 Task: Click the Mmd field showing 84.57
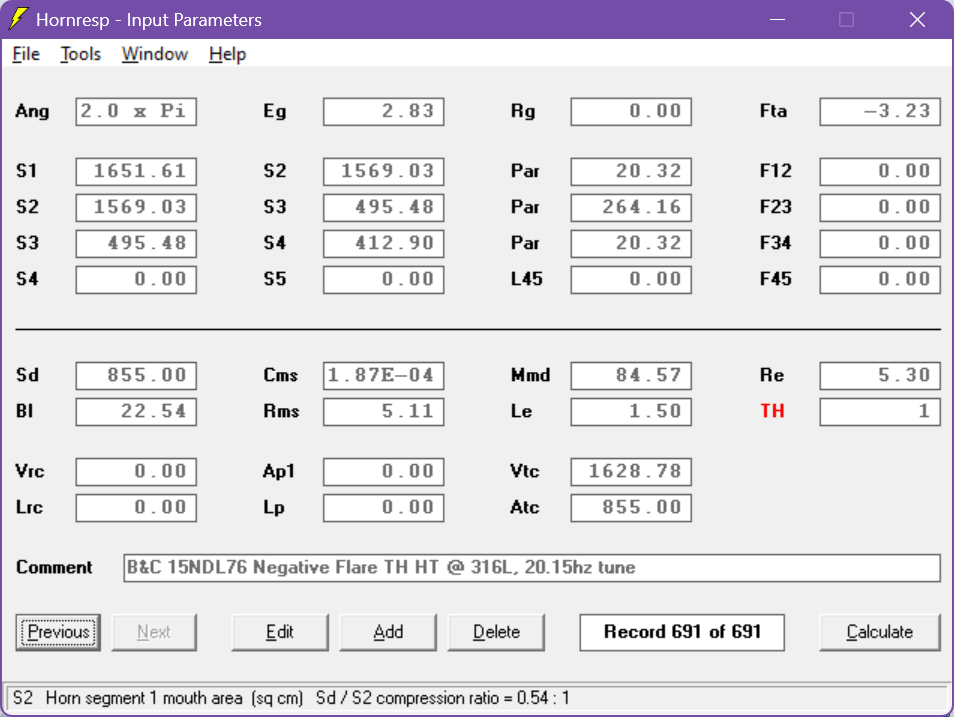631,376
